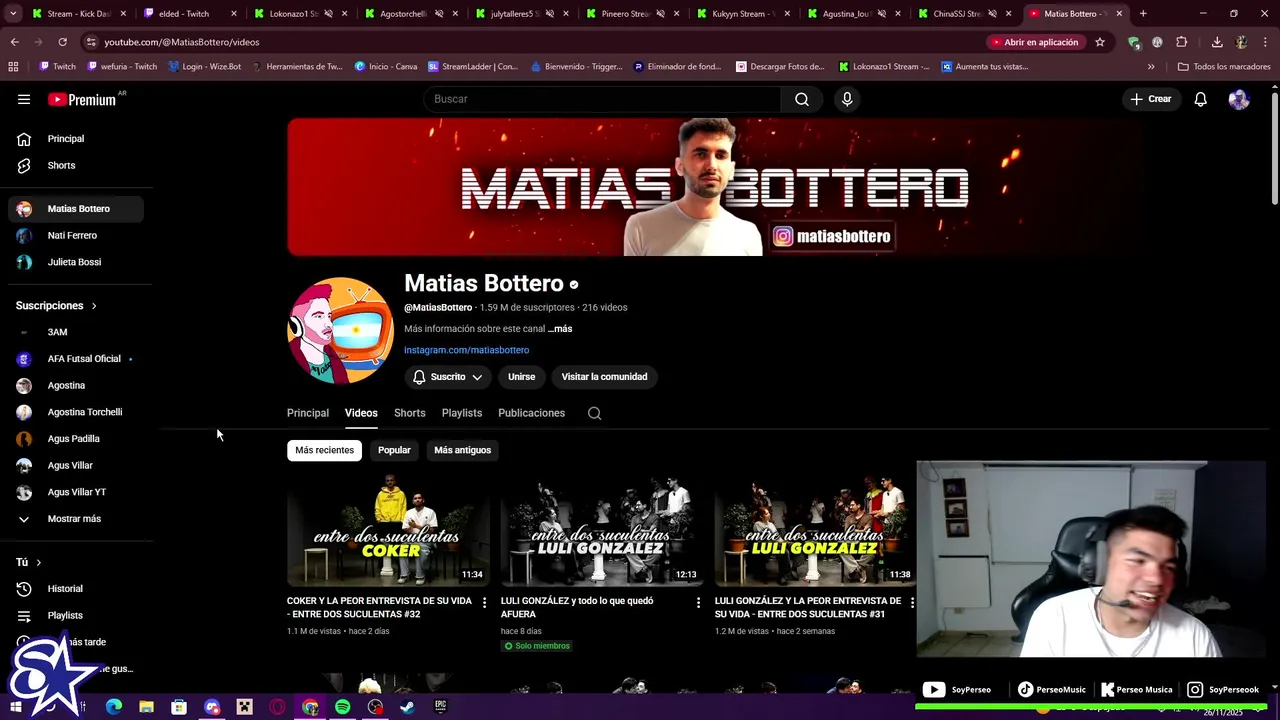Open Steam from the taskbar

point(407,707)
